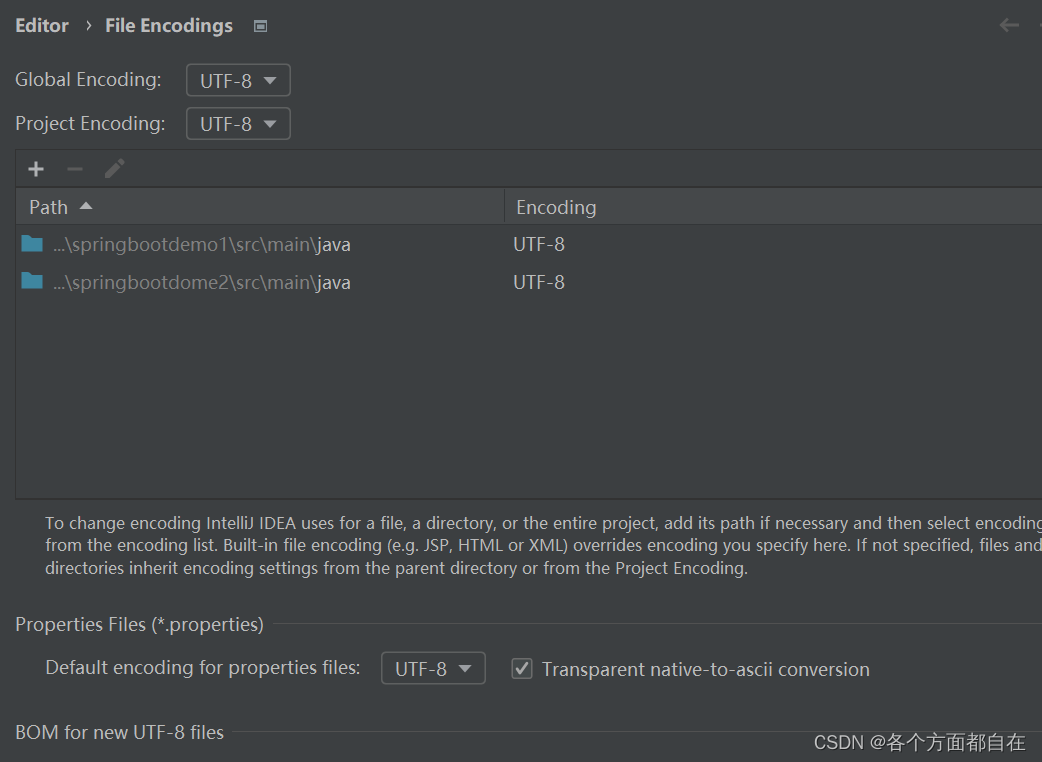Click the BOM for new UTF-8 files section label
This screenshot has width=1042, height=762.
119,732
